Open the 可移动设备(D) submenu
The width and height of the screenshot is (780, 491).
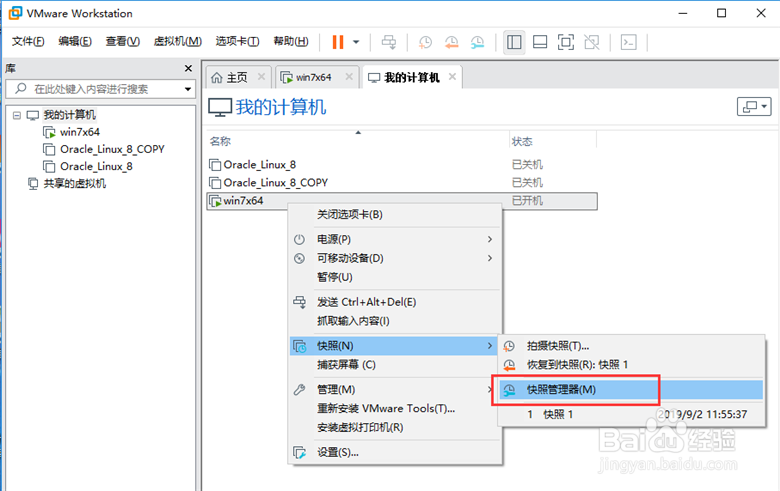click(395, 258)
